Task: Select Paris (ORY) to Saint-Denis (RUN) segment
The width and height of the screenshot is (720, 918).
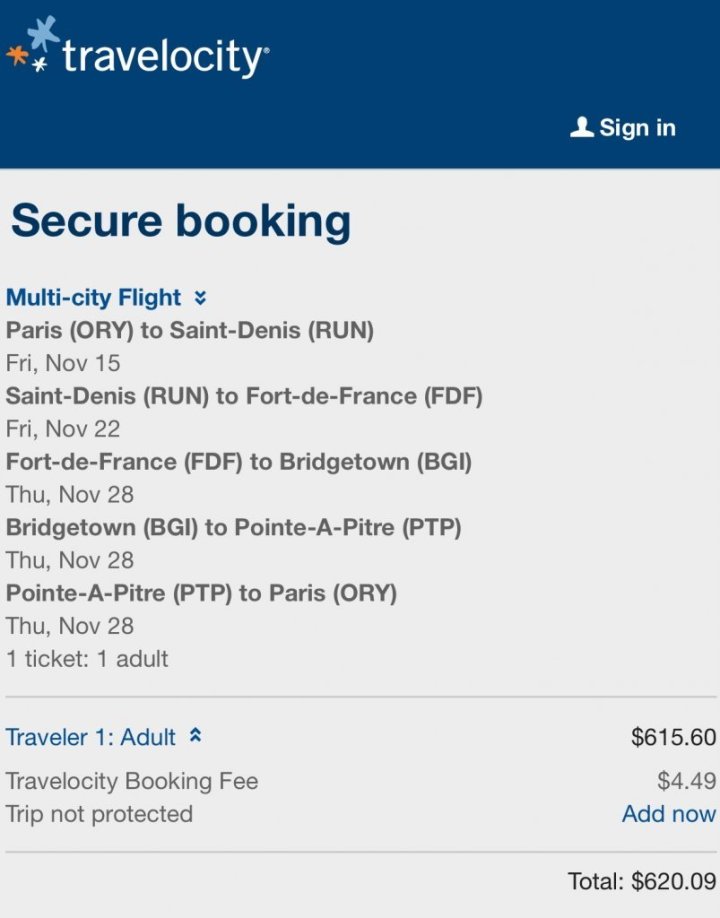Action: pos(190,330)
